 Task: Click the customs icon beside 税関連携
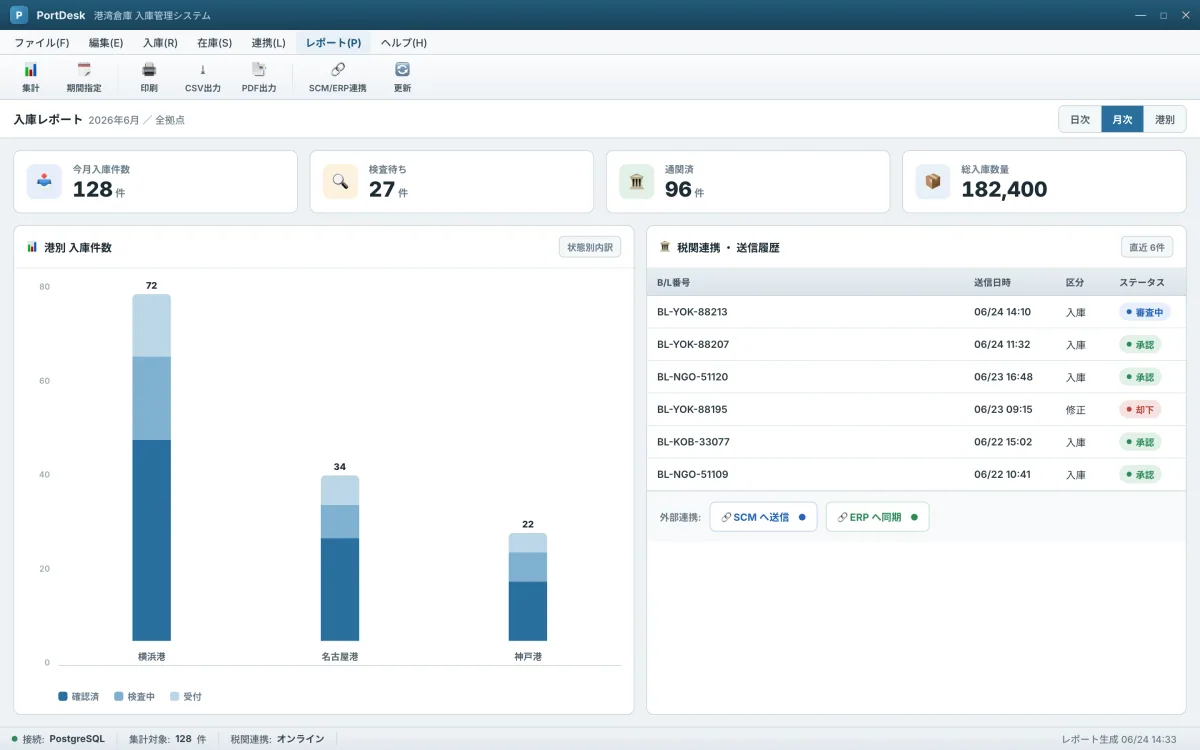click(665, 247)
